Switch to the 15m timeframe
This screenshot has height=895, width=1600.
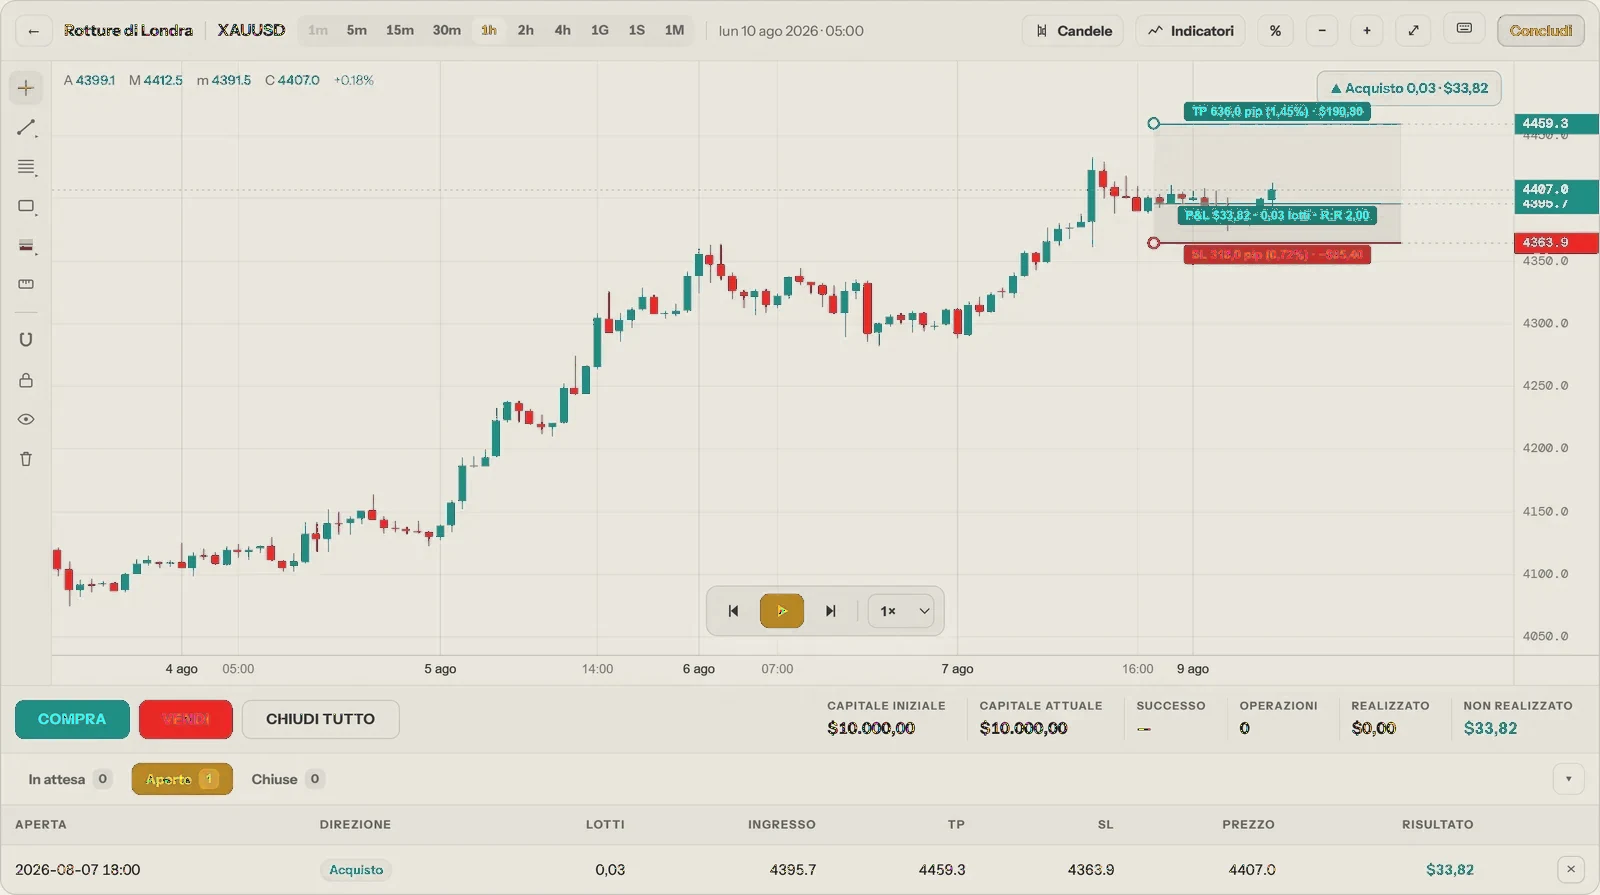[400, 31]
